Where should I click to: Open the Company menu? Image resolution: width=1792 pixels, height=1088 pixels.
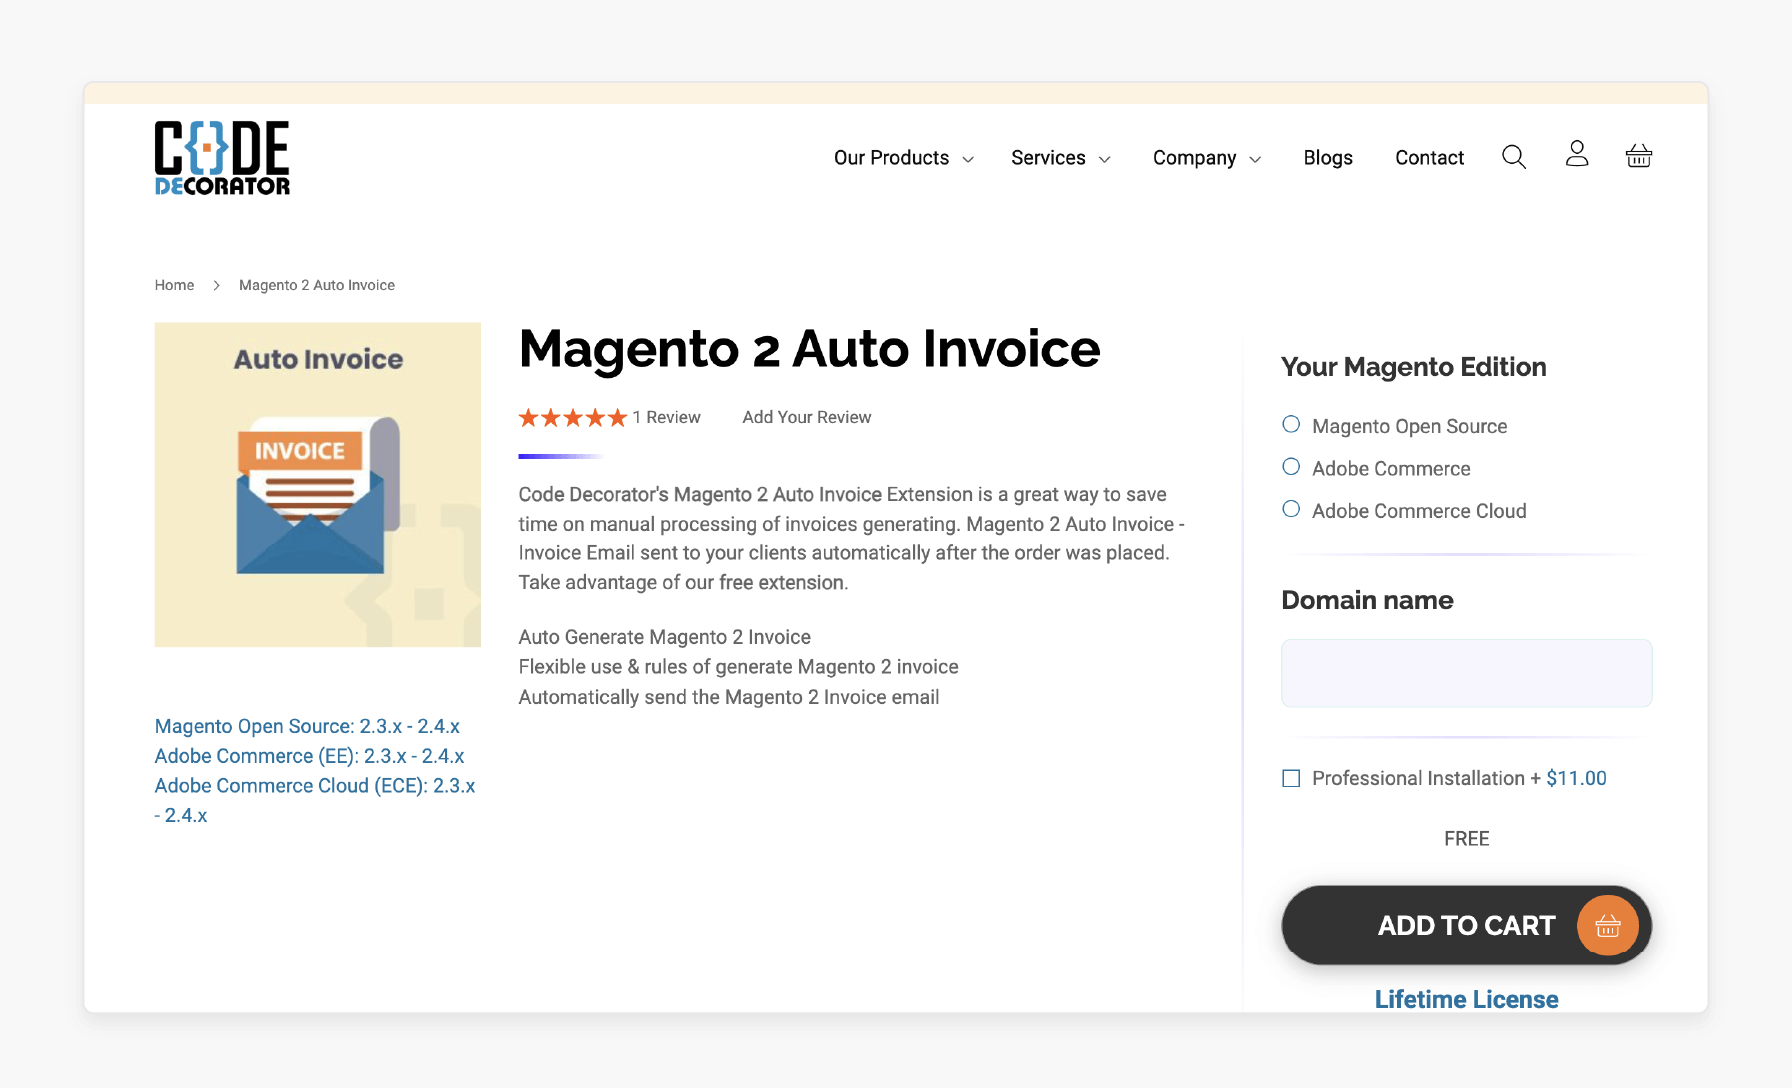click(1194, 158)
